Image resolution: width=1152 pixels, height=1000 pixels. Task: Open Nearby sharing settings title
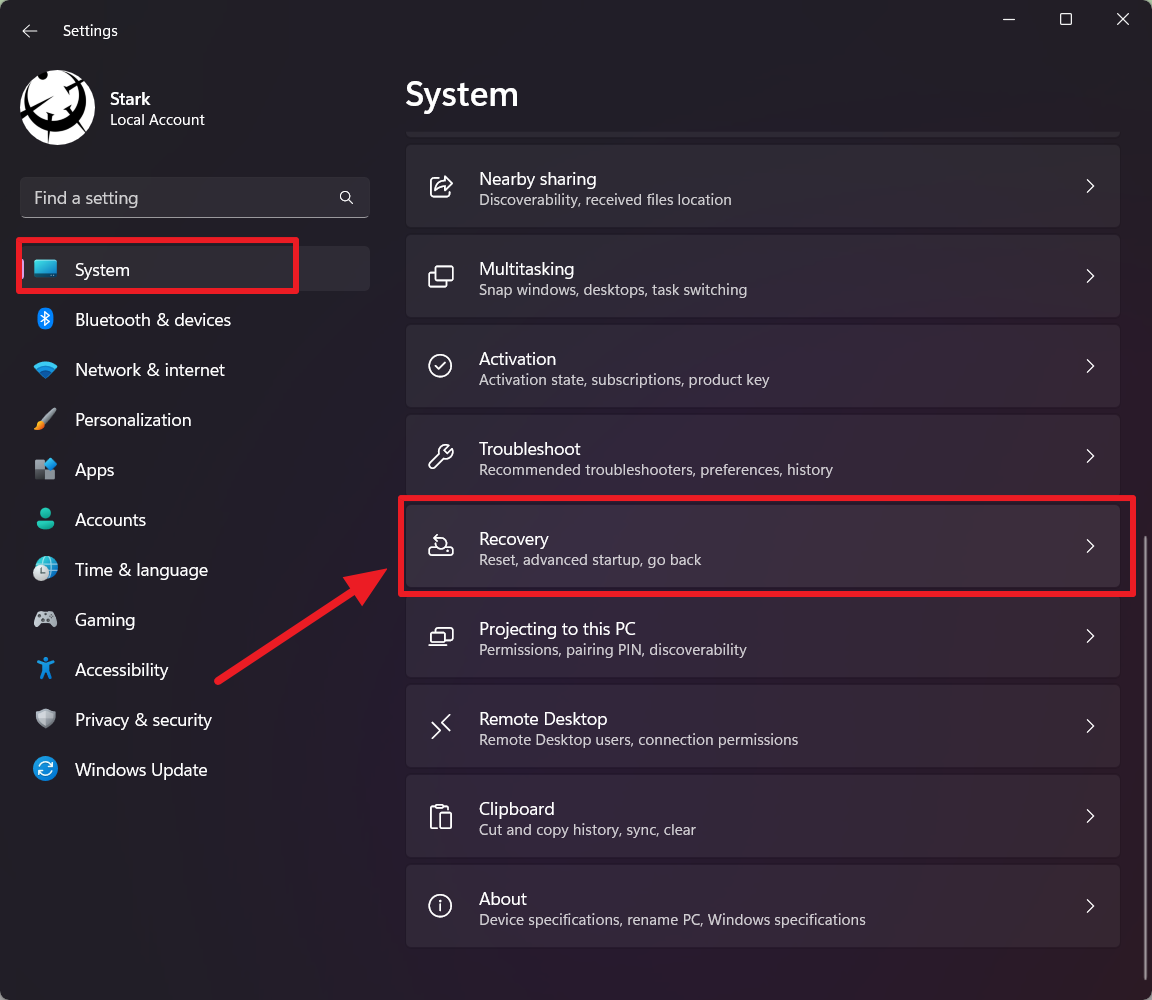tap(538, 179)
